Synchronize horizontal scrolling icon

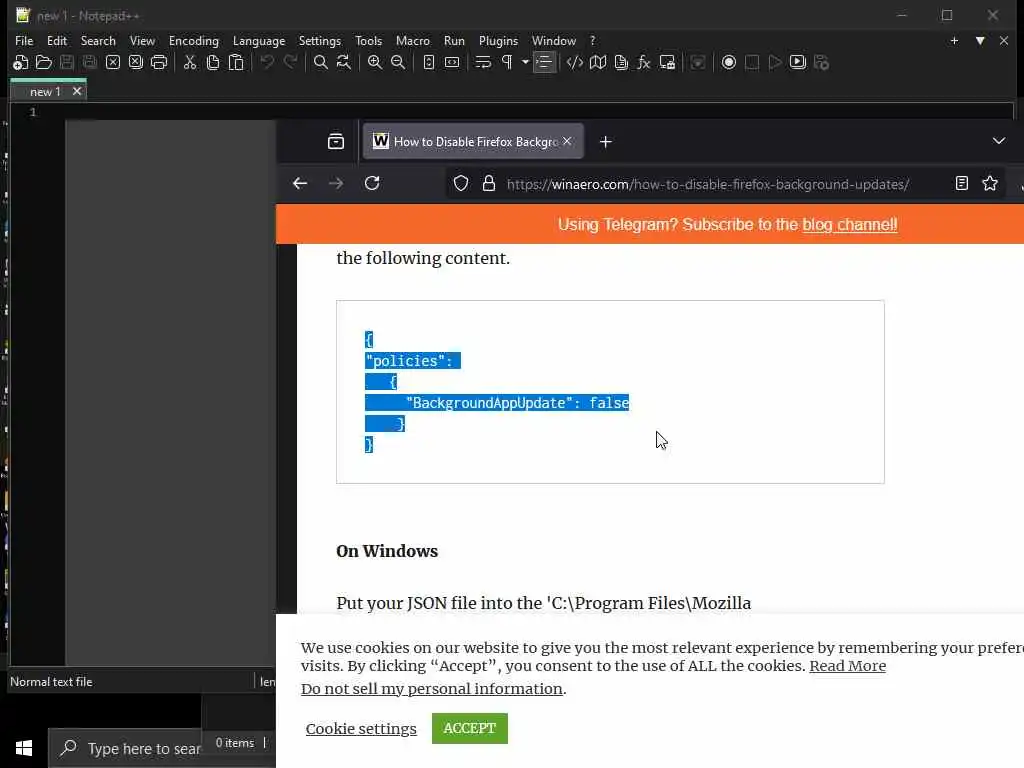(x=452, y=63)
